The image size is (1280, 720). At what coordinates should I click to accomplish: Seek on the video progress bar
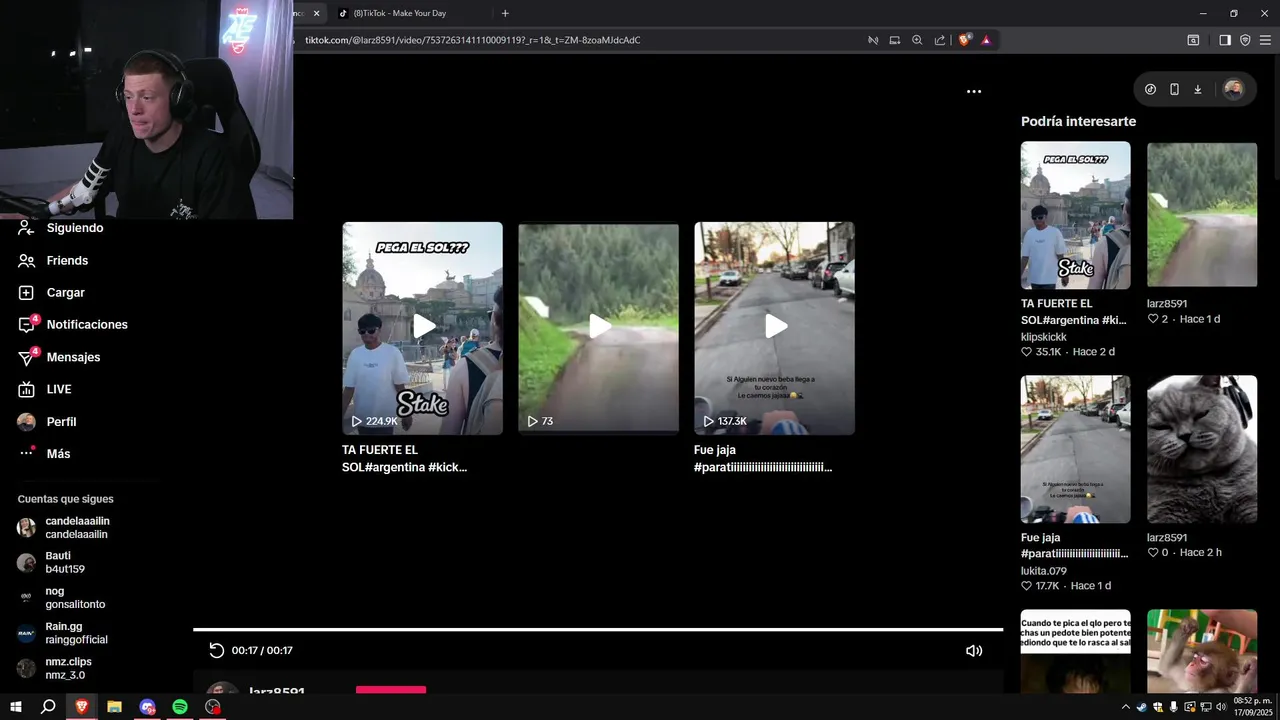tap(598, 630)
